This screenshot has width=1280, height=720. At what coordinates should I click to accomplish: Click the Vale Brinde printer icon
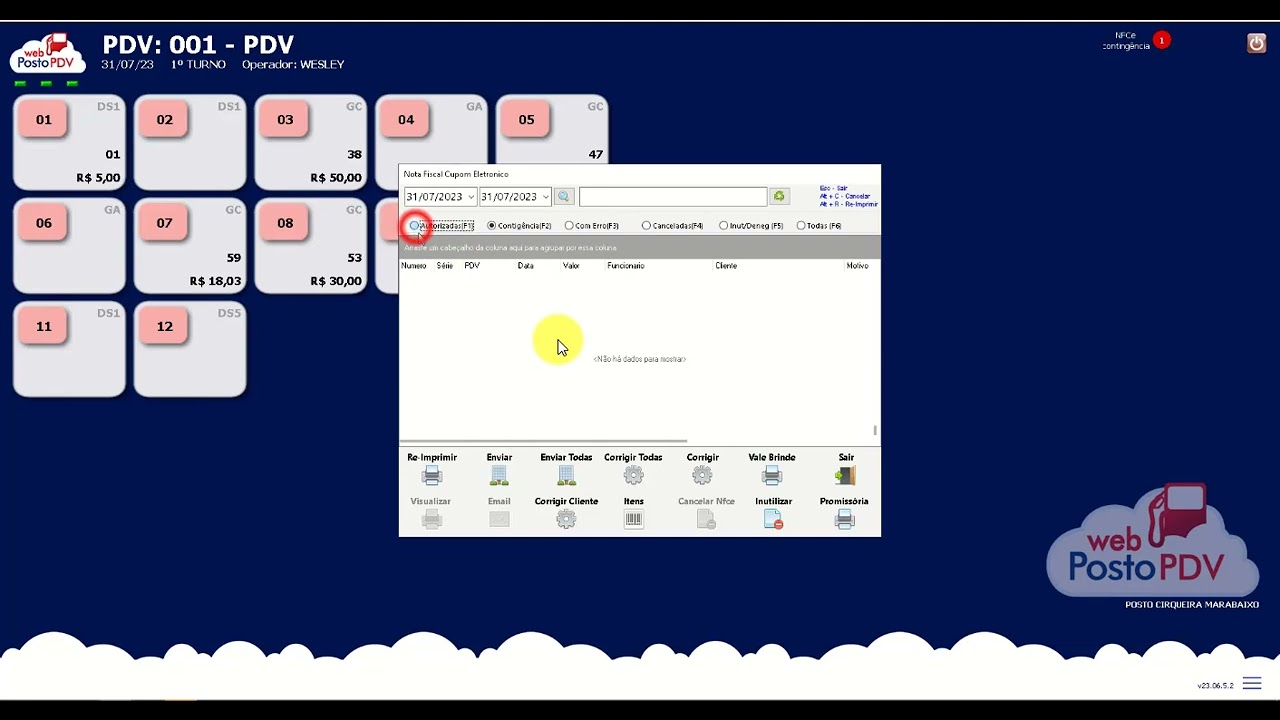pyautogui.click(x=772, y=476)
